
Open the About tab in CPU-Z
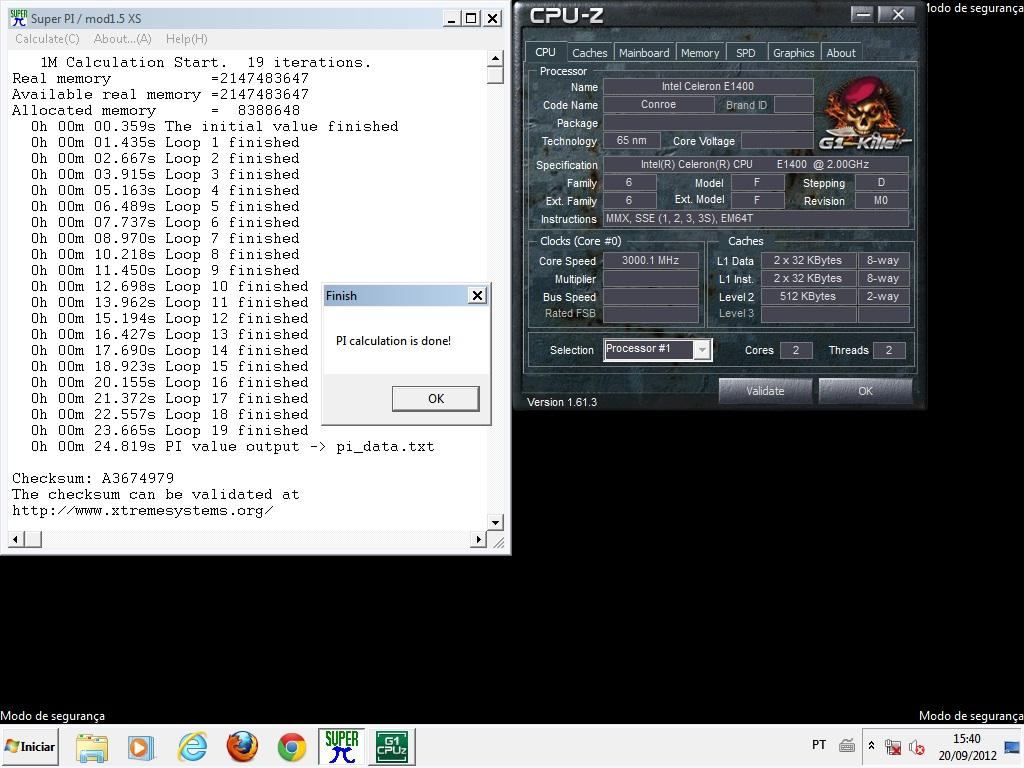(x=840, y=53)
